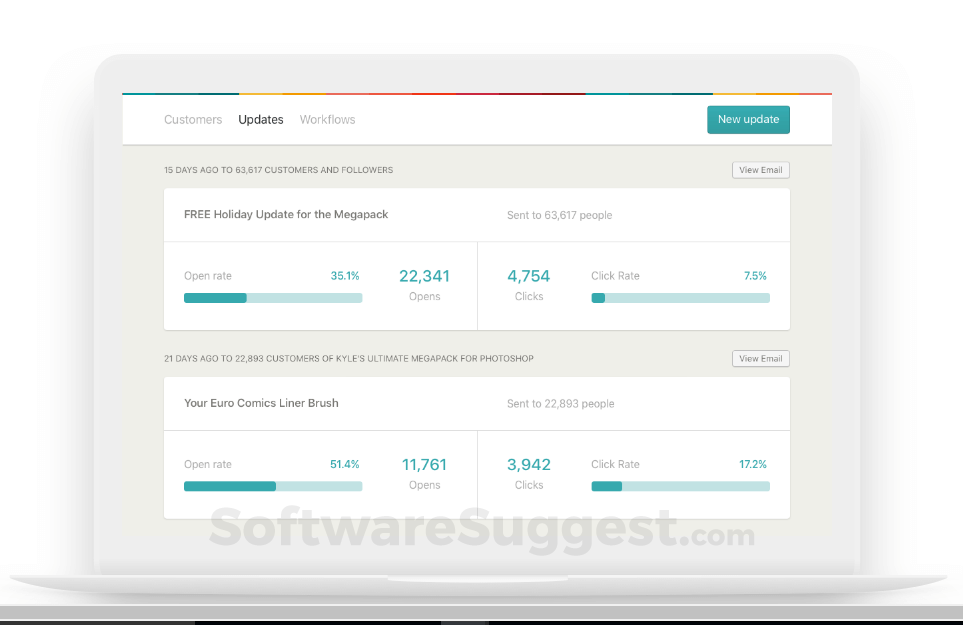Switch to the Customers tab
Viewport: 963px width, 625px height.
click(193, 119)
